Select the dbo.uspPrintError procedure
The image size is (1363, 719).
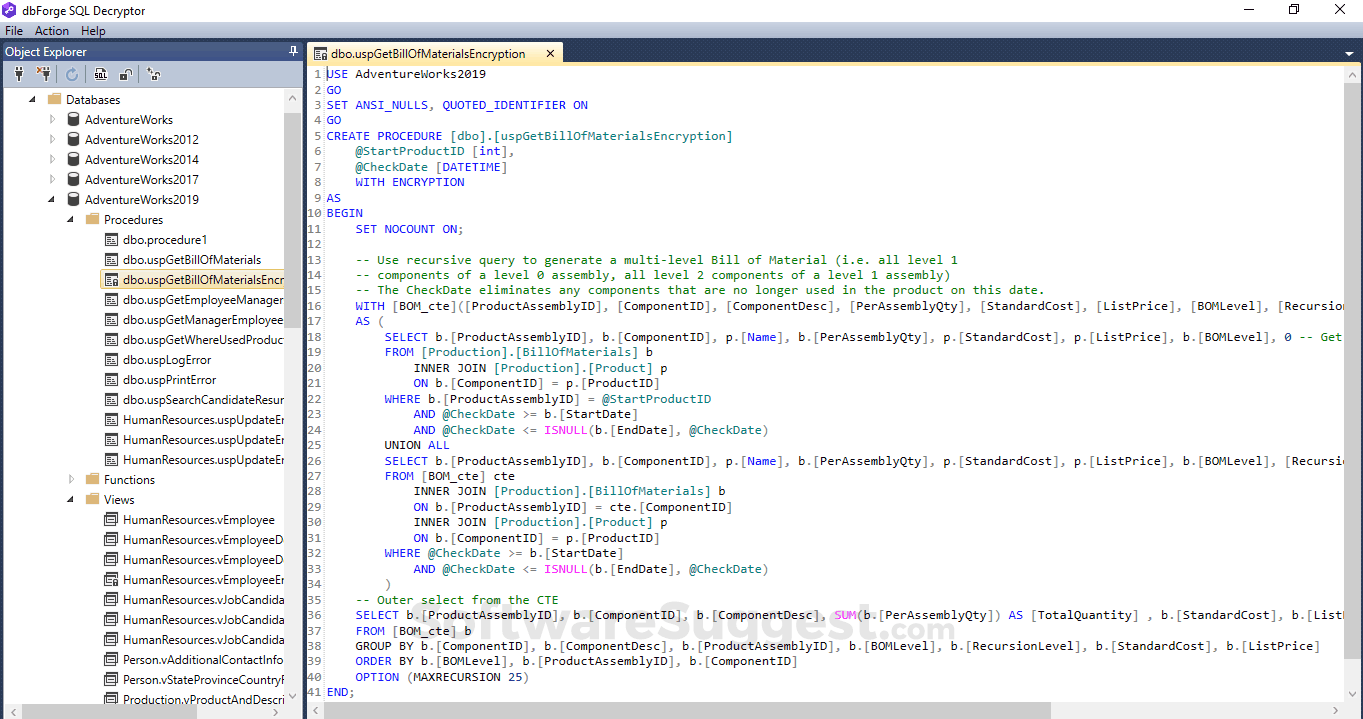(x=169, y=379)
